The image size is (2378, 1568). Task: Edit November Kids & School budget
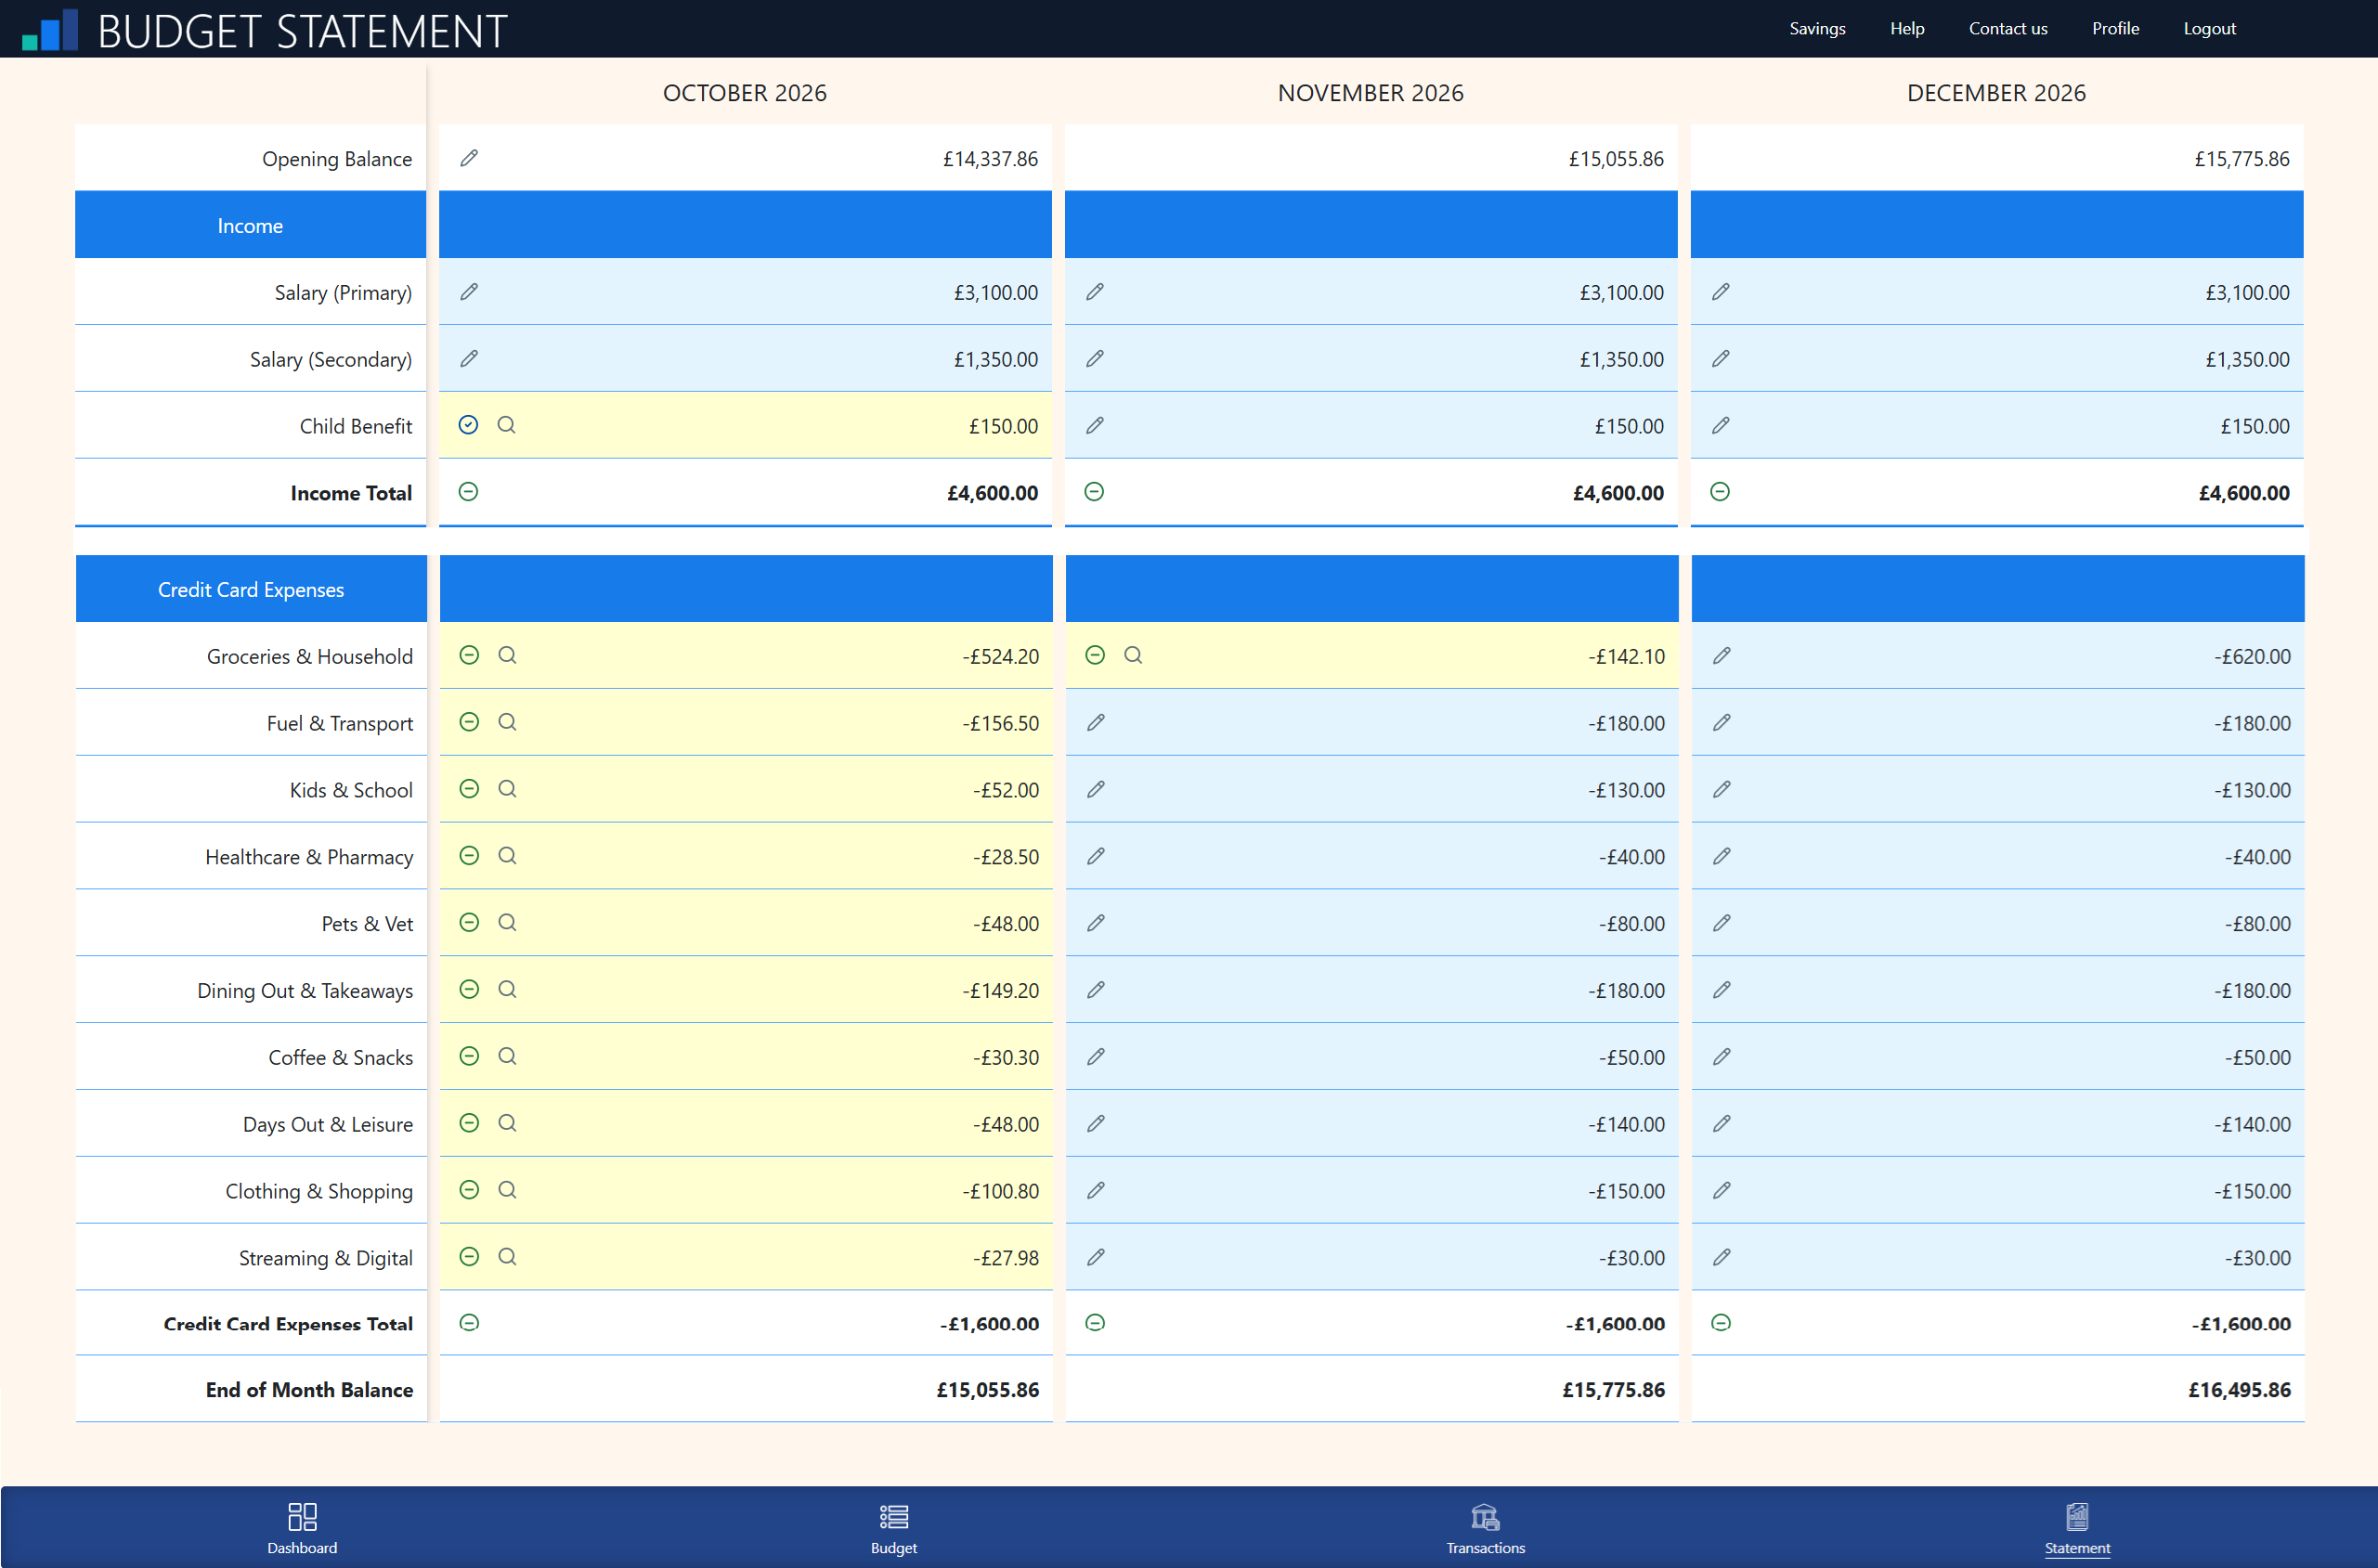pyautogui.click(x=1096, y=789)
